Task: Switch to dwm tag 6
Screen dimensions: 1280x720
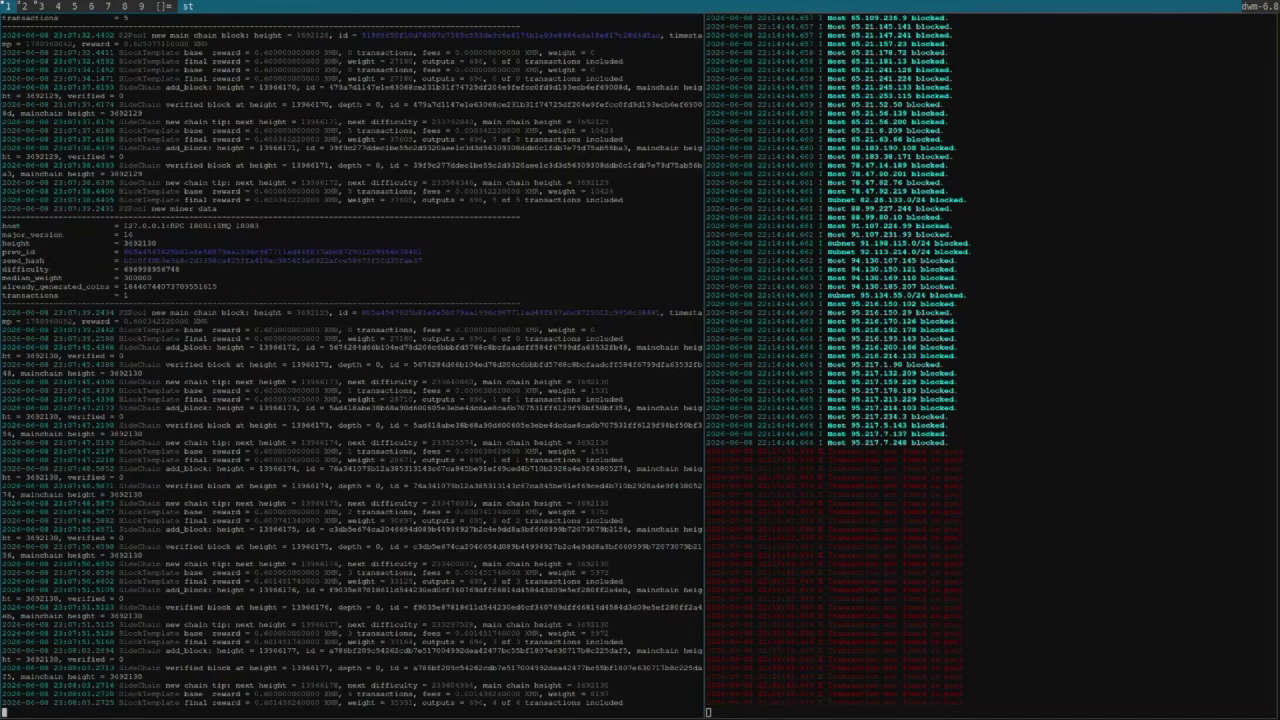Action: [92, 6]
